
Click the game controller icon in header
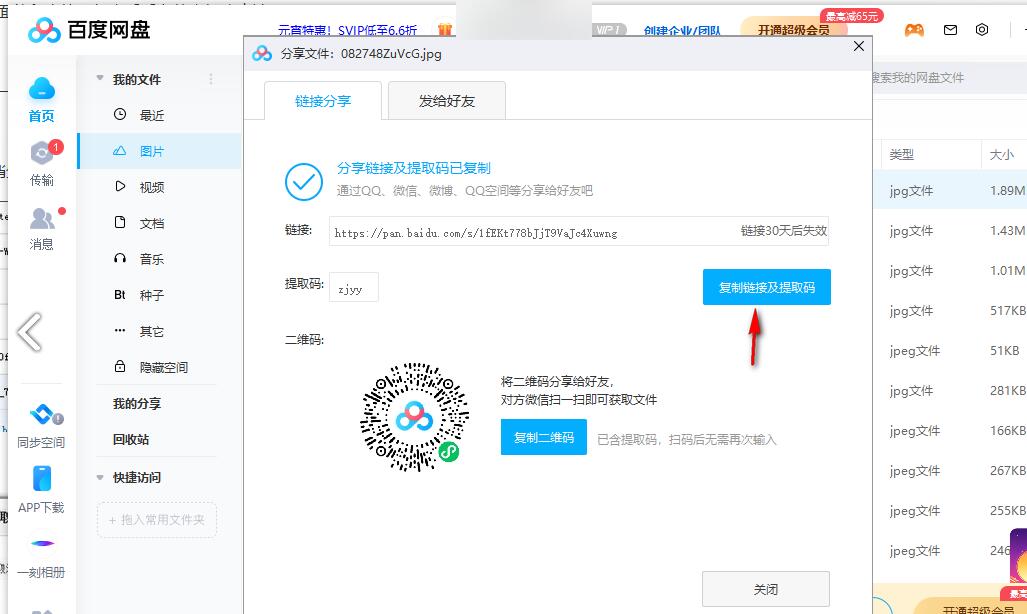[x=914, y=30]
